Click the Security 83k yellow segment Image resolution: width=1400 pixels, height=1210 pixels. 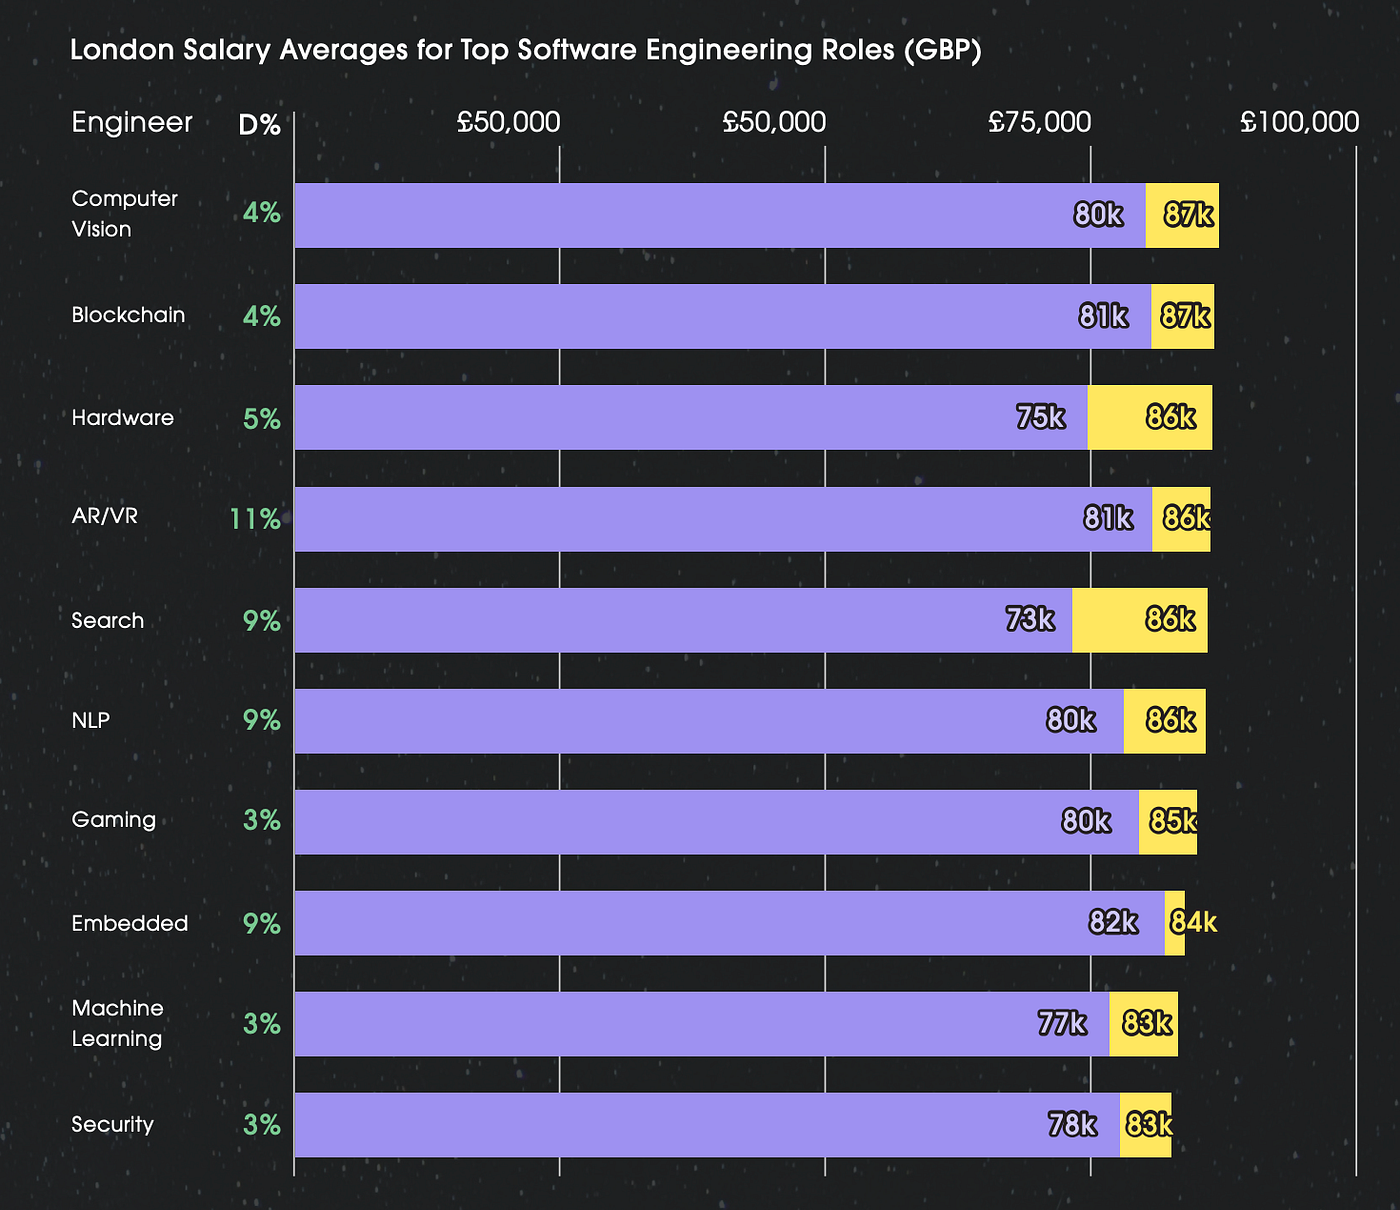(1146, 1125)
